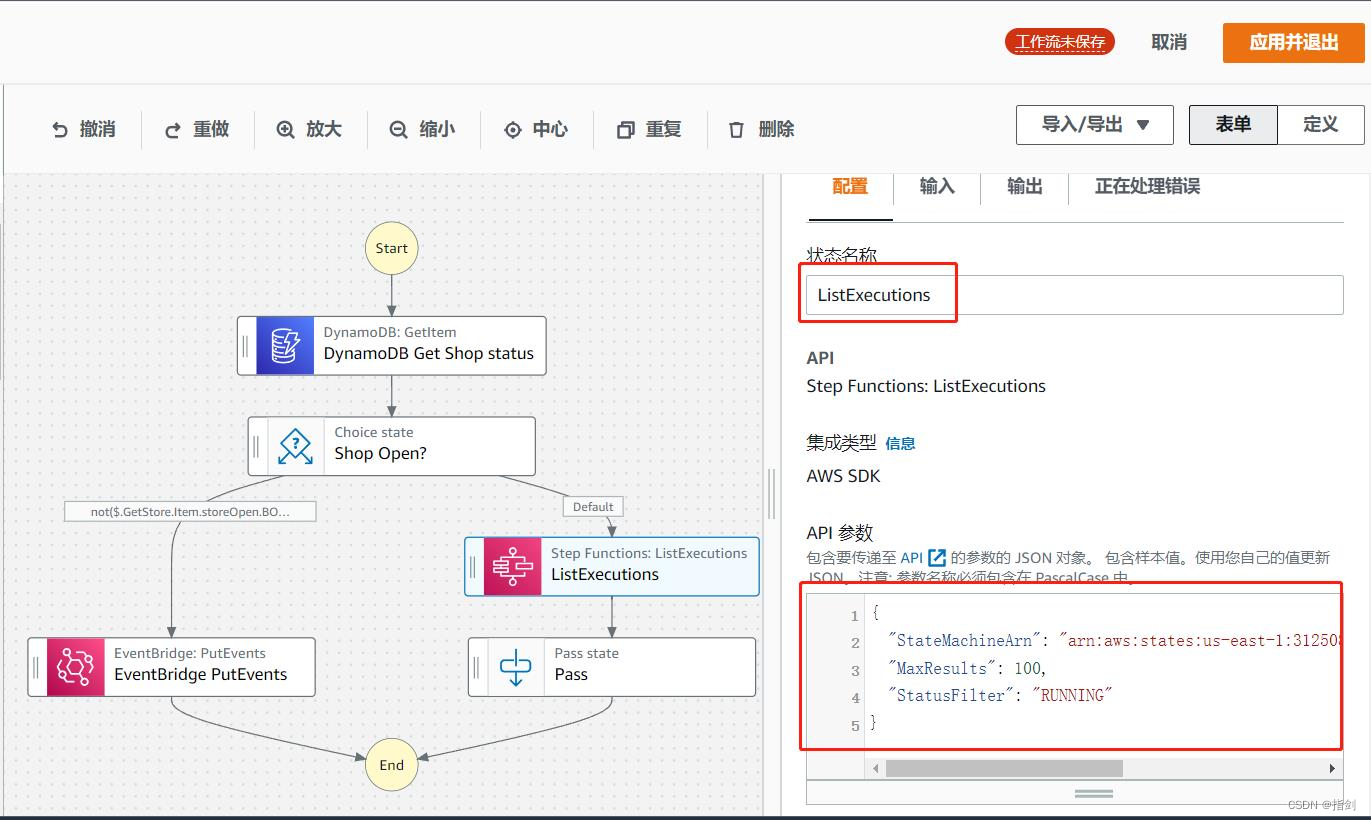Image resolution: width=1371 pixels, height=820 pixels.
Task: Delete the state with the 删除 trash icon
Action: 737,130
